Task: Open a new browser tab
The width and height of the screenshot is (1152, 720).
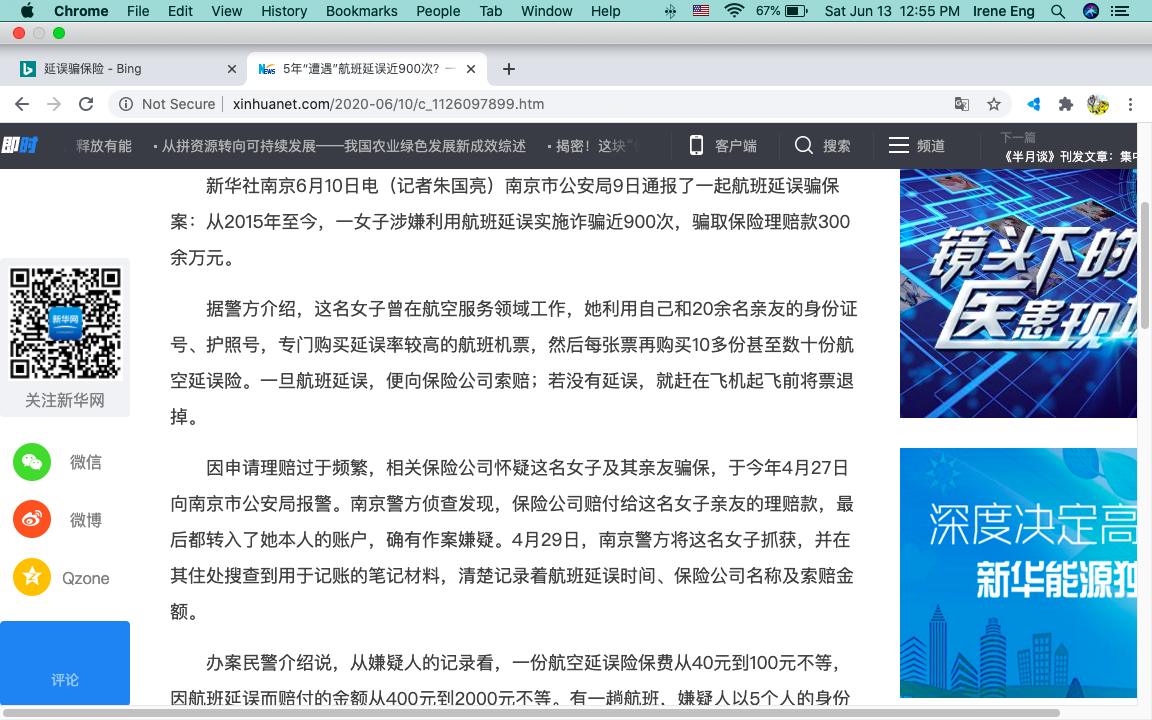Action: click(509, 69)
